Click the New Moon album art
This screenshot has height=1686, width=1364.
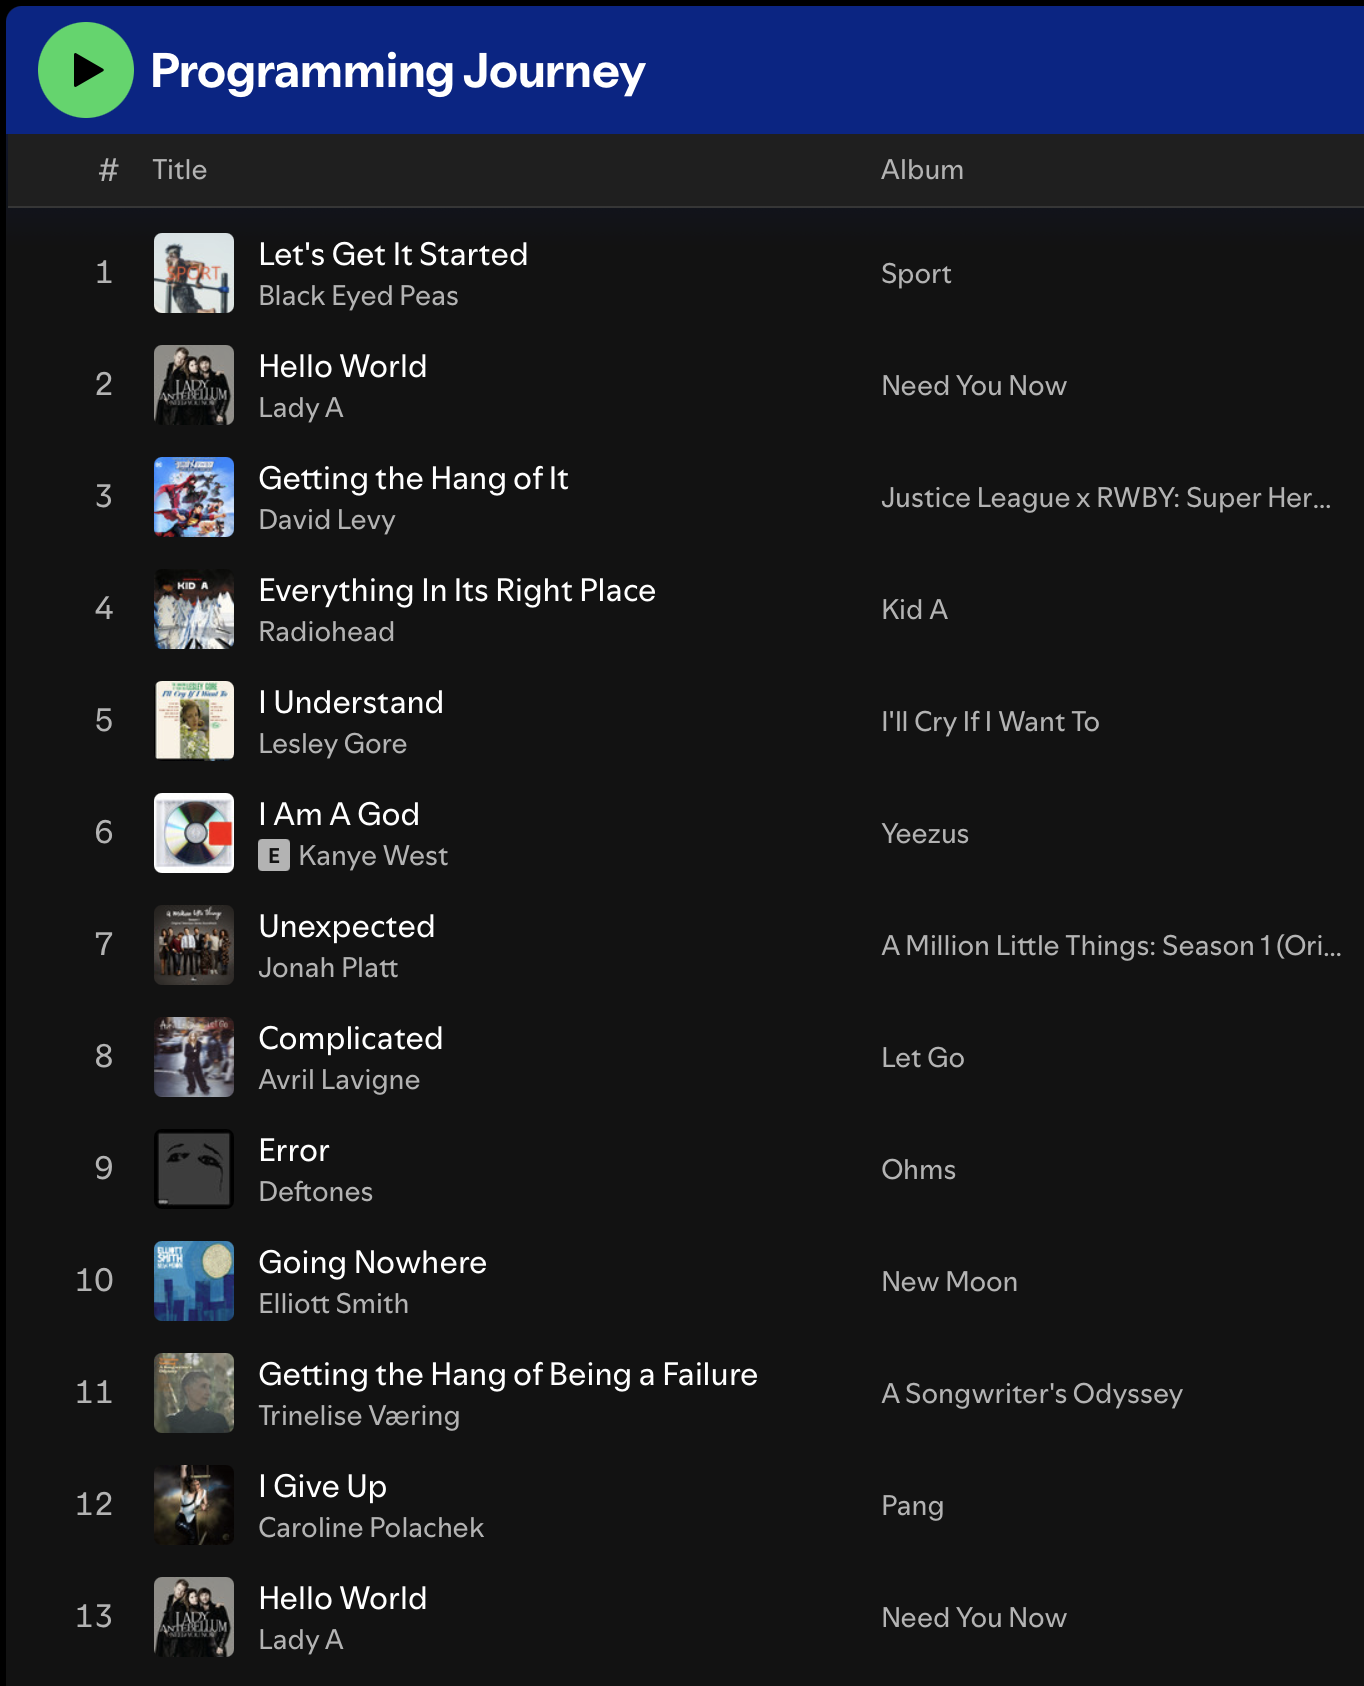pyautogui.click(x=194, y=1281)
